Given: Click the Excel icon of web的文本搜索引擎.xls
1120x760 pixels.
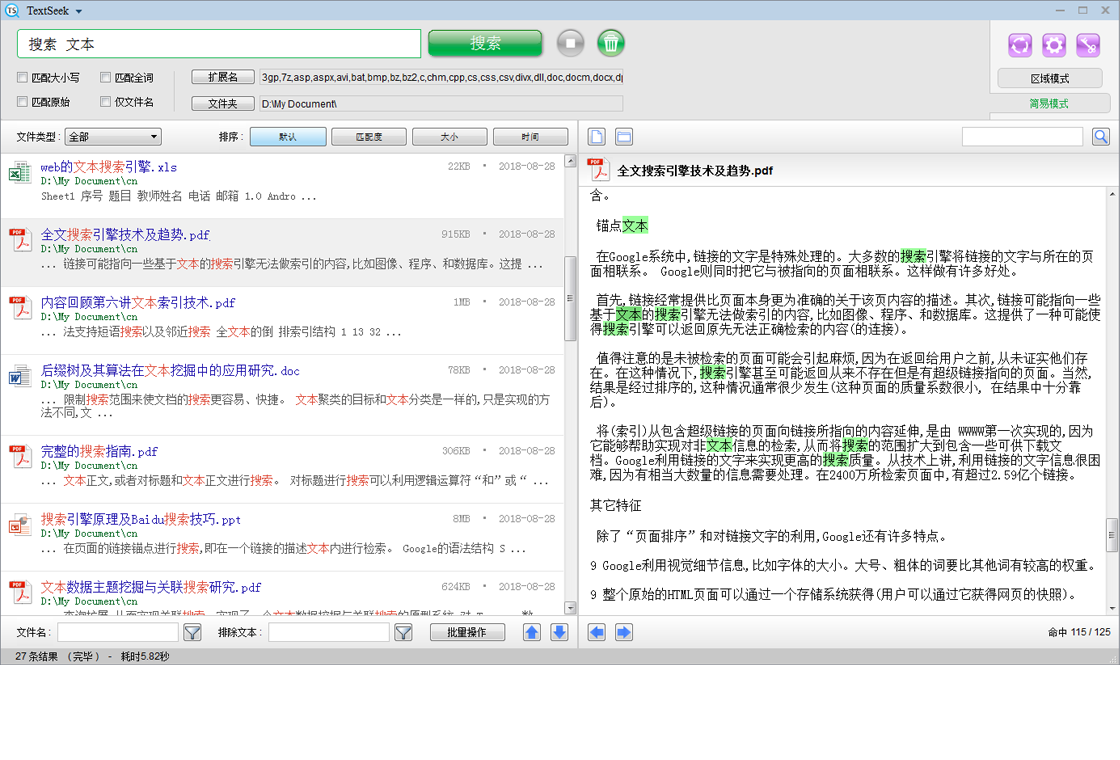Looking at the screenshot, I should point(20,172).
